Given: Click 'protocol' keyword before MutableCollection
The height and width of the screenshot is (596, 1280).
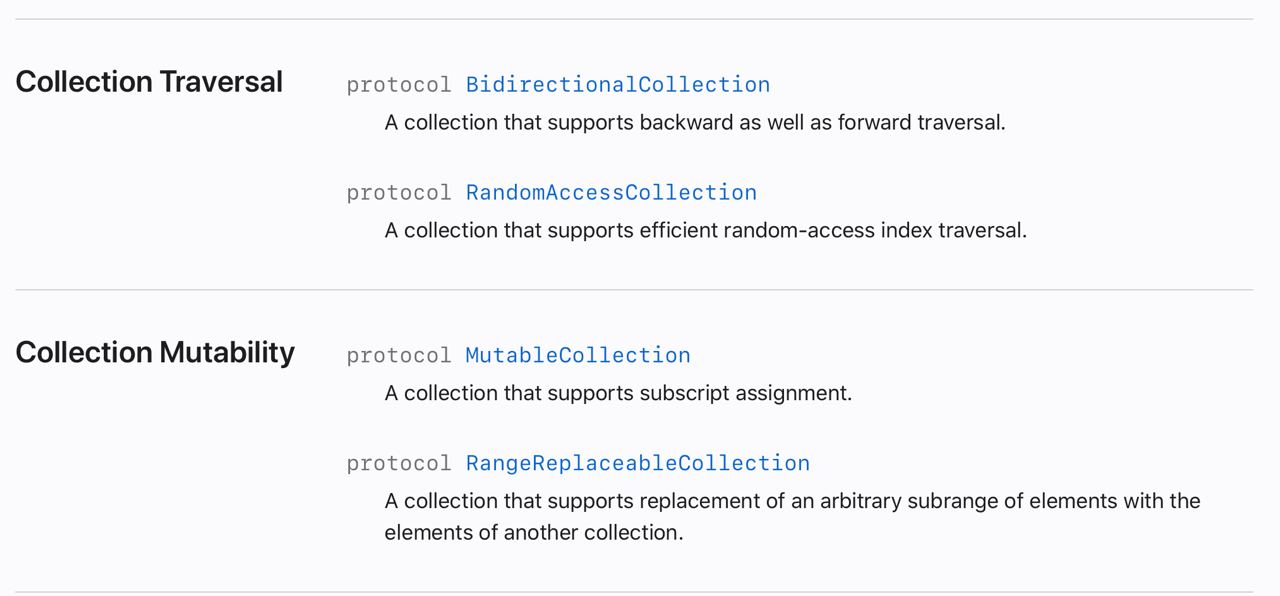Looking at the screenshot, I should click(399, 356).
